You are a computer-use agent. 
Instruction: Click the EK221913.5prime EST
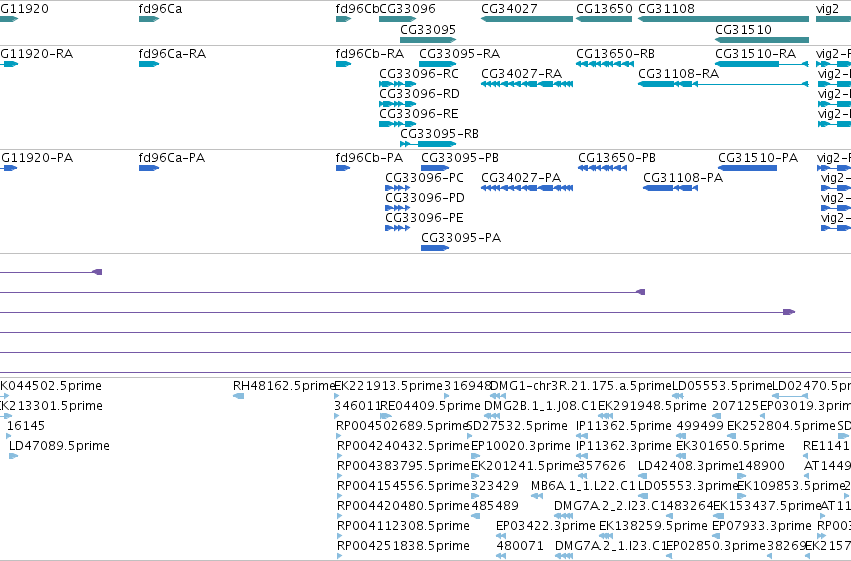tap(337, 396)
